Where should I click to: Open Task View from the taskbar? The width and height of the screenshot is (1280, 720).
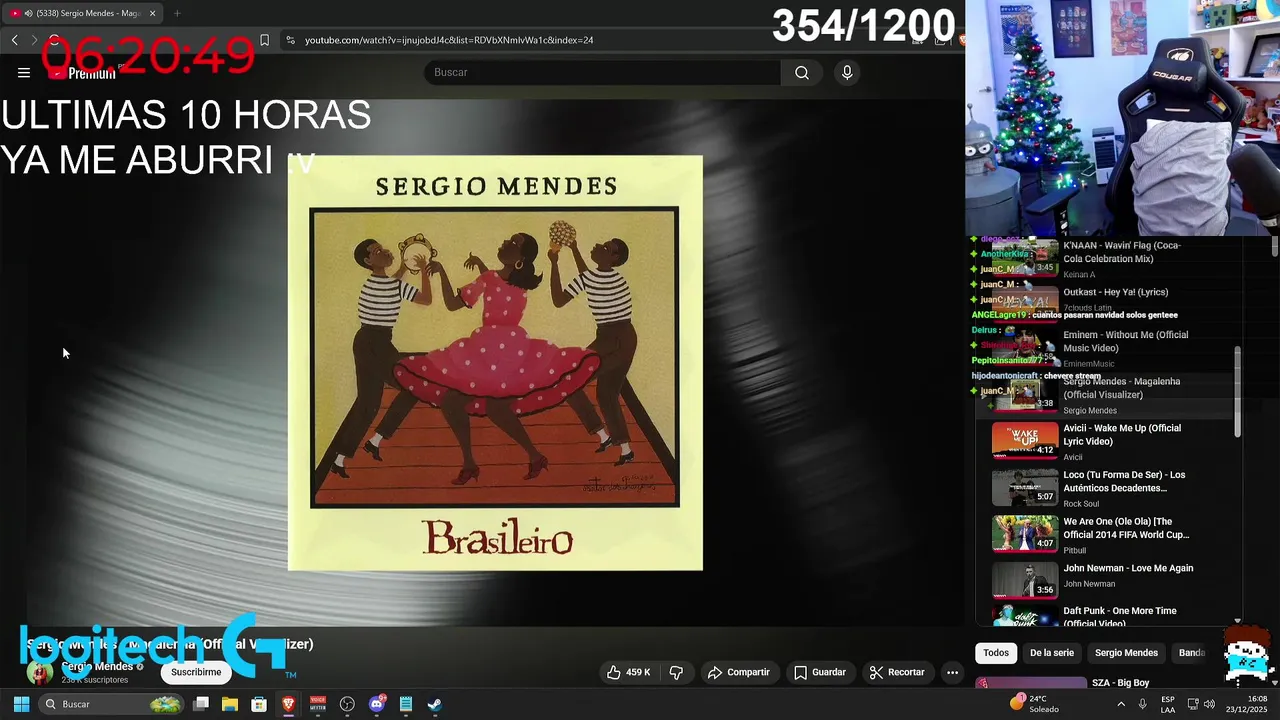point(201,704)
